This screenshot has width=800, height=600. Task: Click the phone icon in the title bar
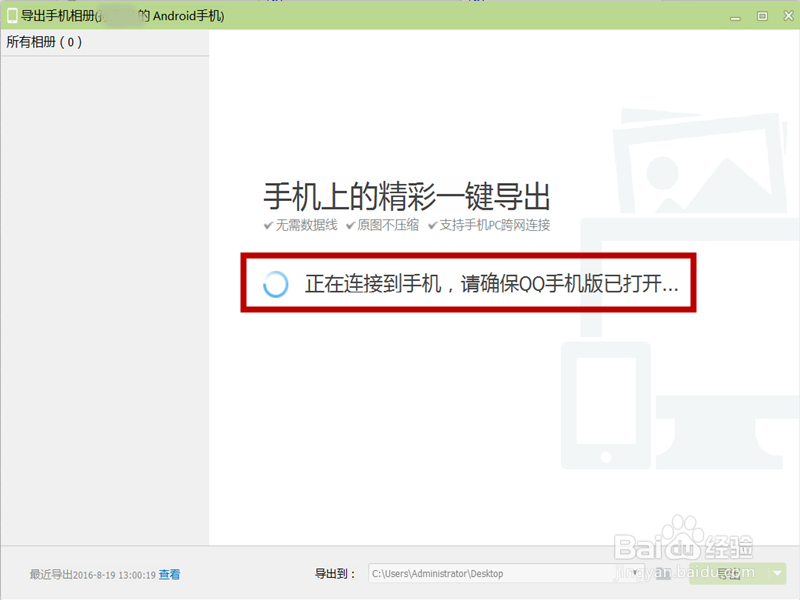pos(12,16)
